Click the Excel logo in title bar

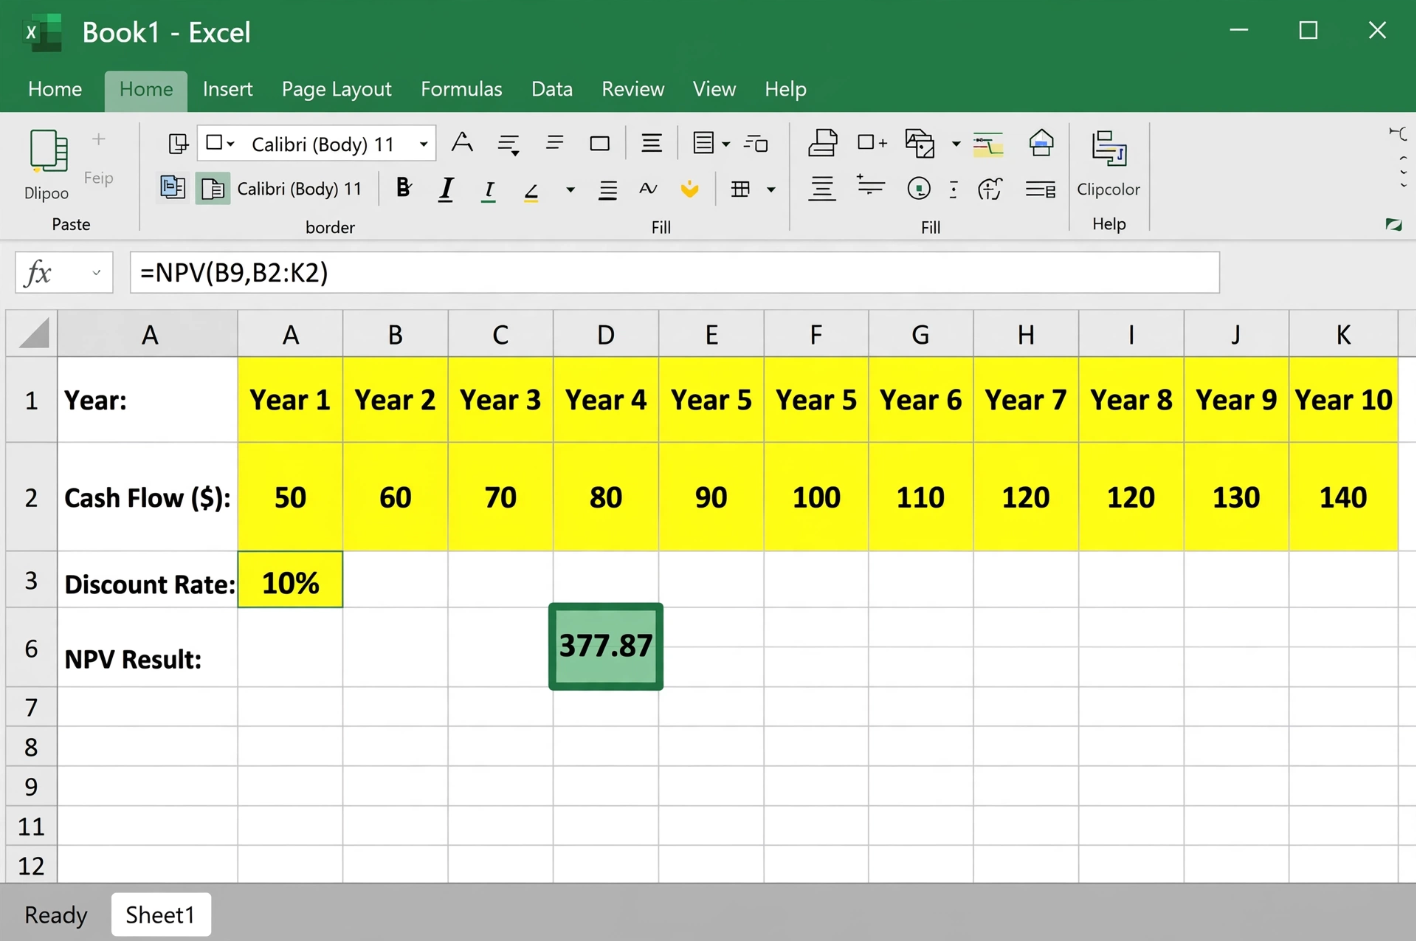(42, 32)
